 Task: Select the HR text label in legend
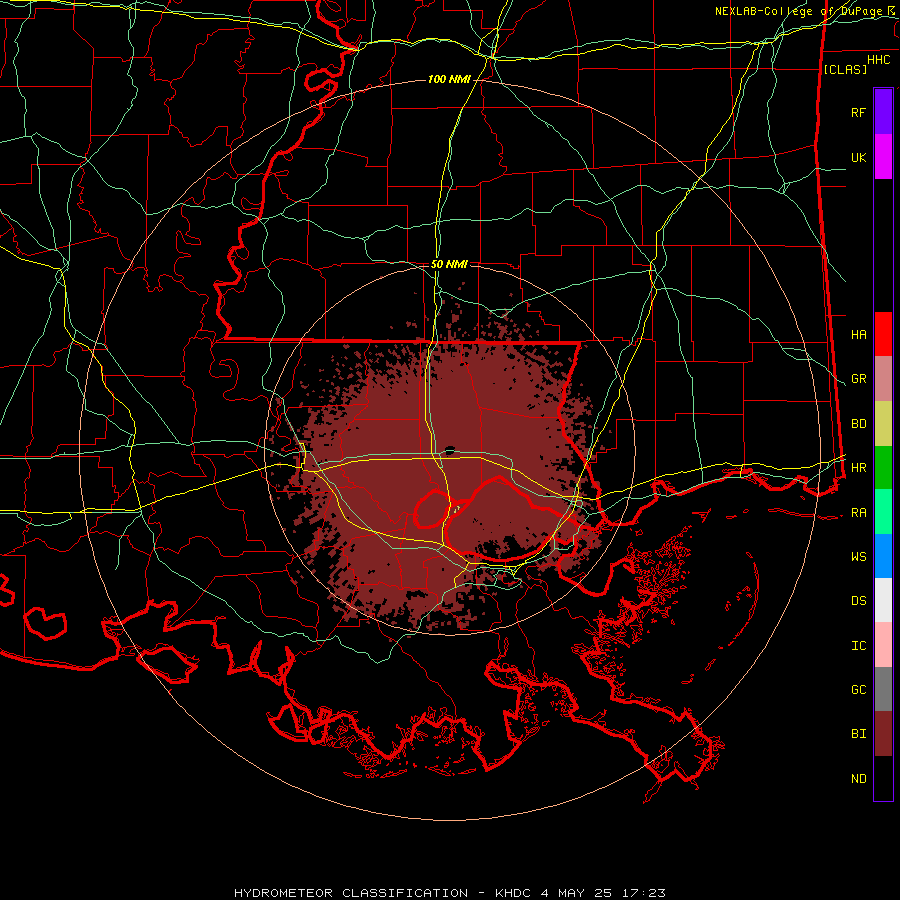point(858,468)
